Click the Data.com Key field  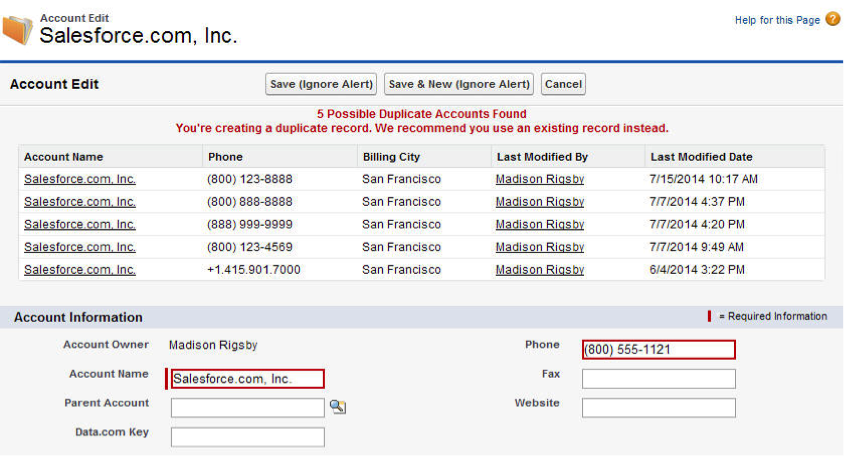[247, 437]
